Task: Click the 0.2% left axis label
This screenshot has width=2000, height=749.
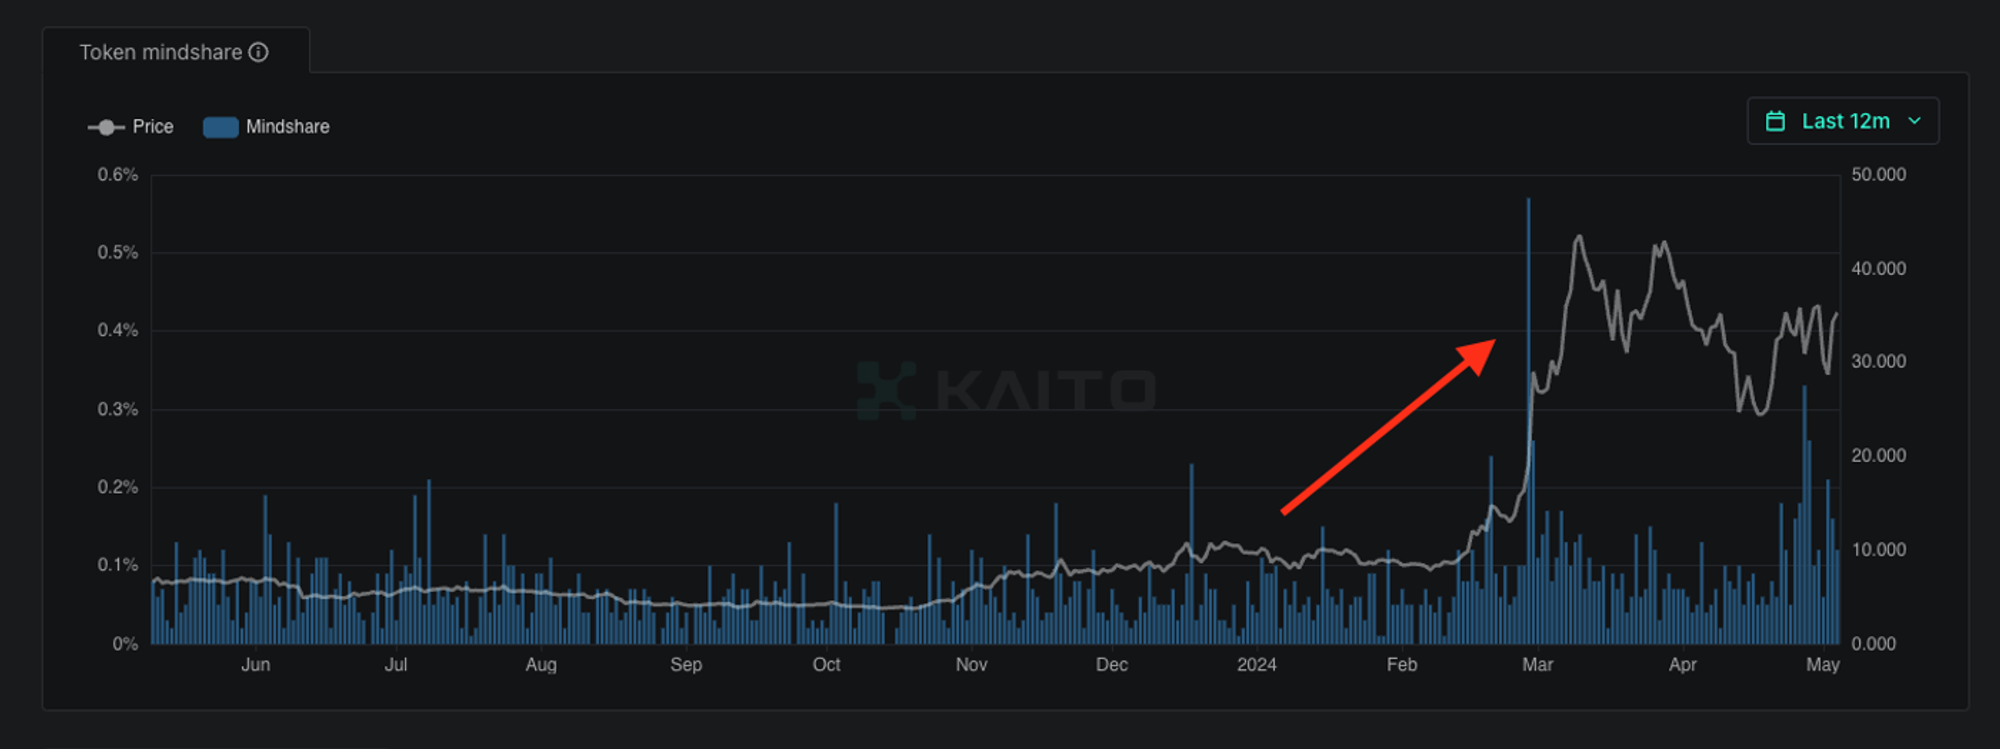Action: (x=118, y=488)
